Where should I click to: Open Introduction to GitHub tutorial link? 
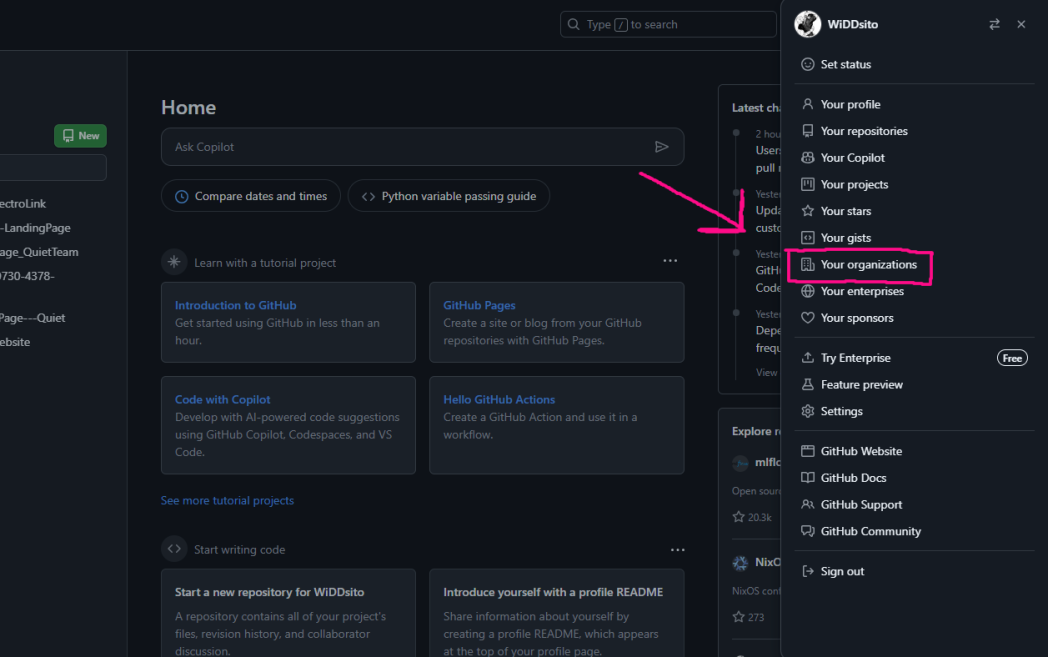tap(235, 305)
